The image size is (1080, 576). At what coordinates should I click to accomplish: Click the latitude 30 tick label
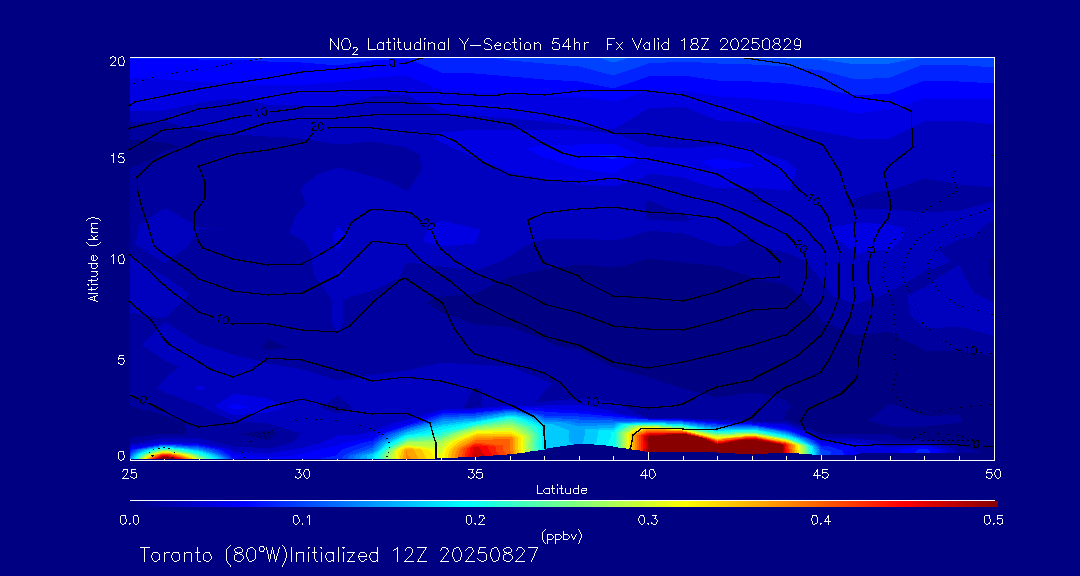pos(302,472)
